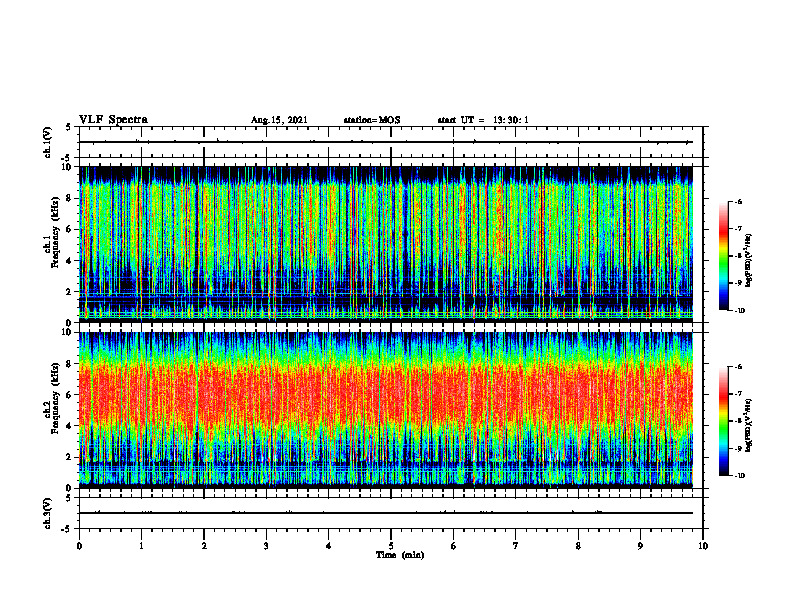Click the "Time (min)" x-axis label
Screen dimensions: 792x612
(400, 555)
